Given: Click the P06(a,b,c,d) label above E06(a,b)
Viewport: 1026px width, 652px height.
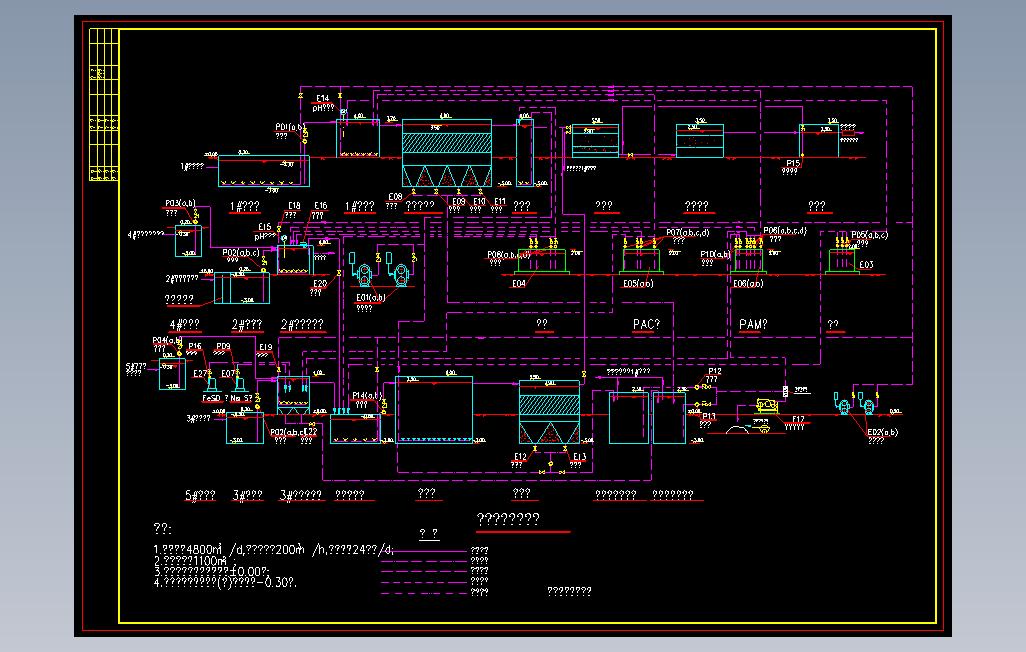Looking at the screenshot, I should (785, 230).
